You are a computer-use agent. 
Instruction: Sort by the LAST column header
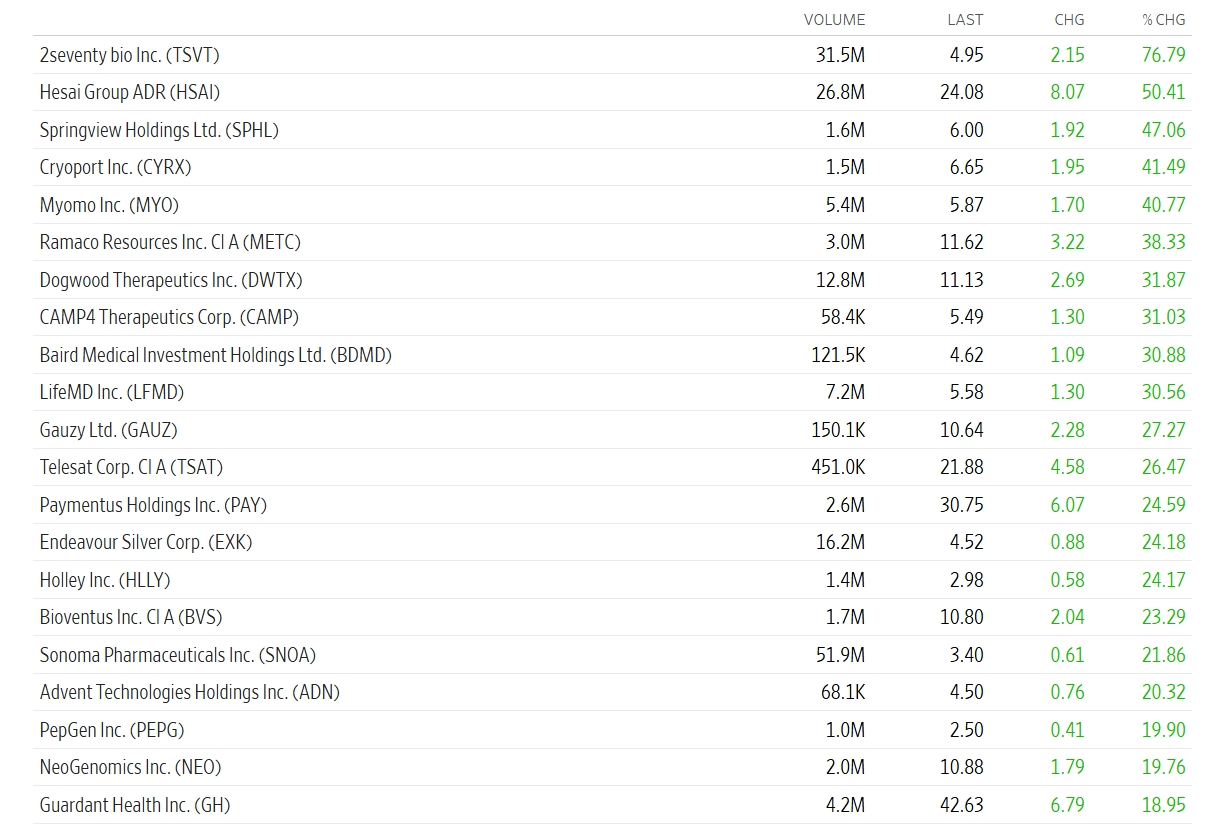(x=965, y=19)
